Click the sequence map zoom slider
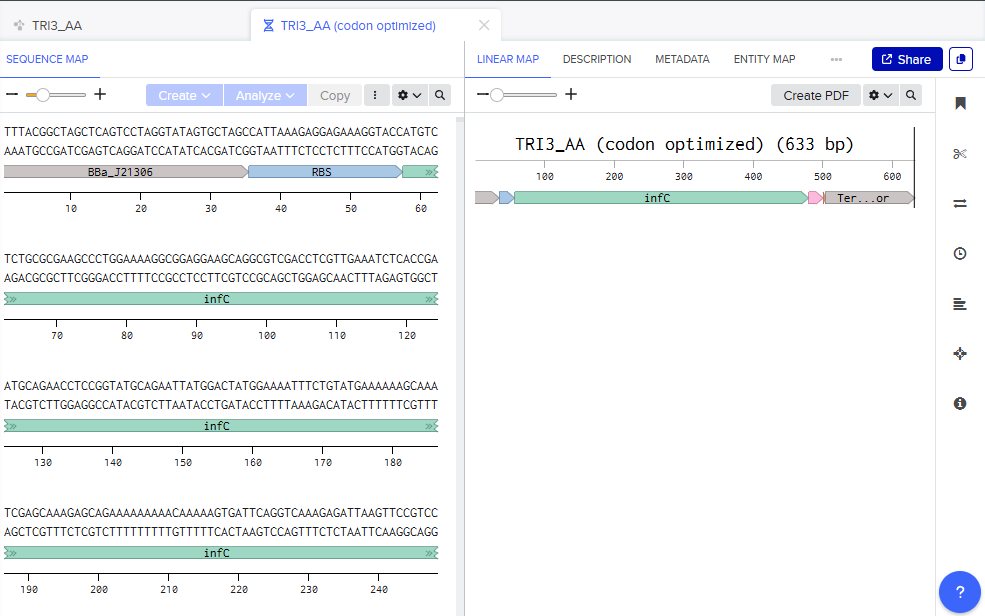Viewport: 985px width, 616px height. pos(55,95)
